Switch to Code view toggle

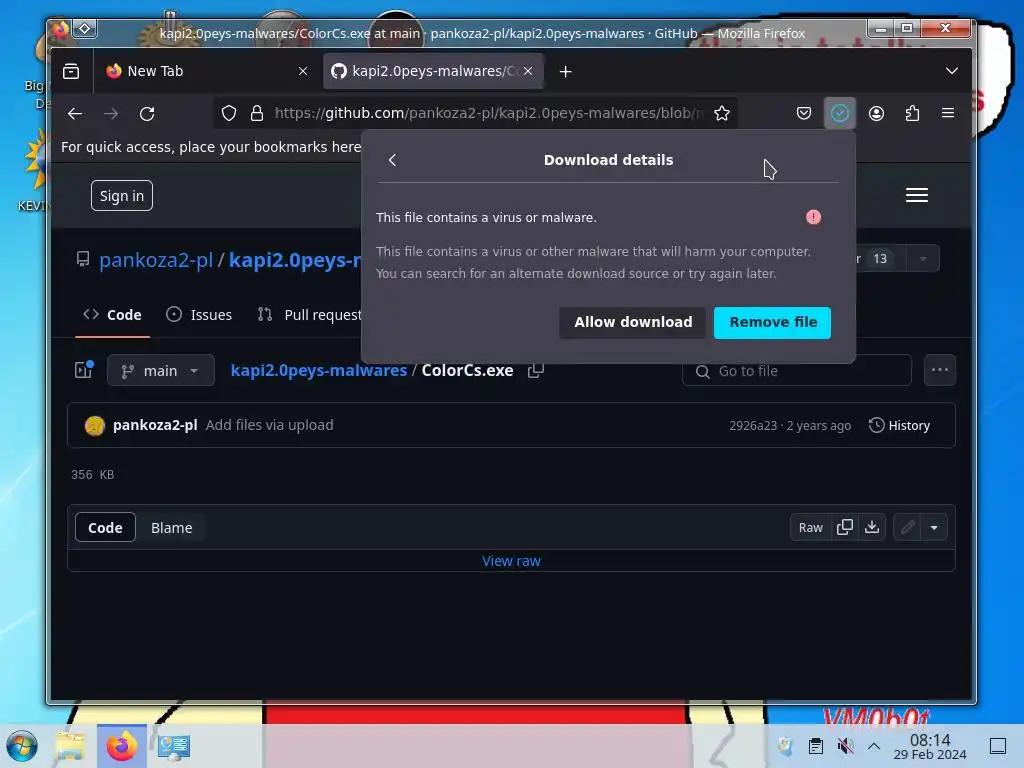105,528
